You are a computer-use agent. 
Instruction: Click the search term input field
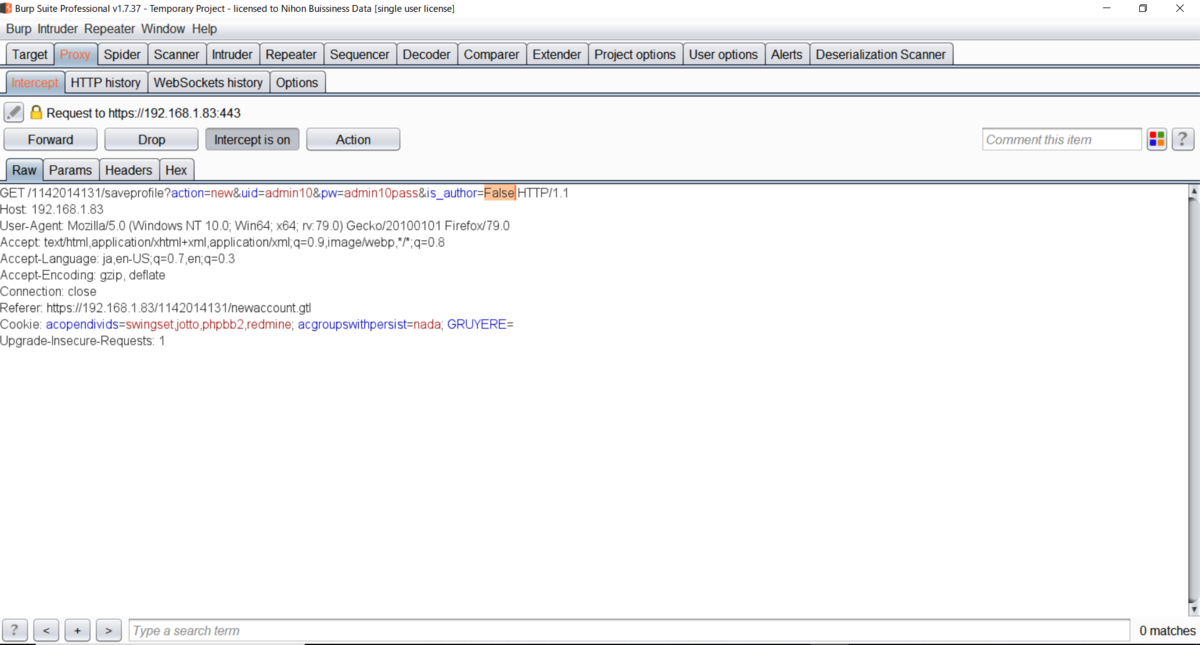[x=629, y=630]
